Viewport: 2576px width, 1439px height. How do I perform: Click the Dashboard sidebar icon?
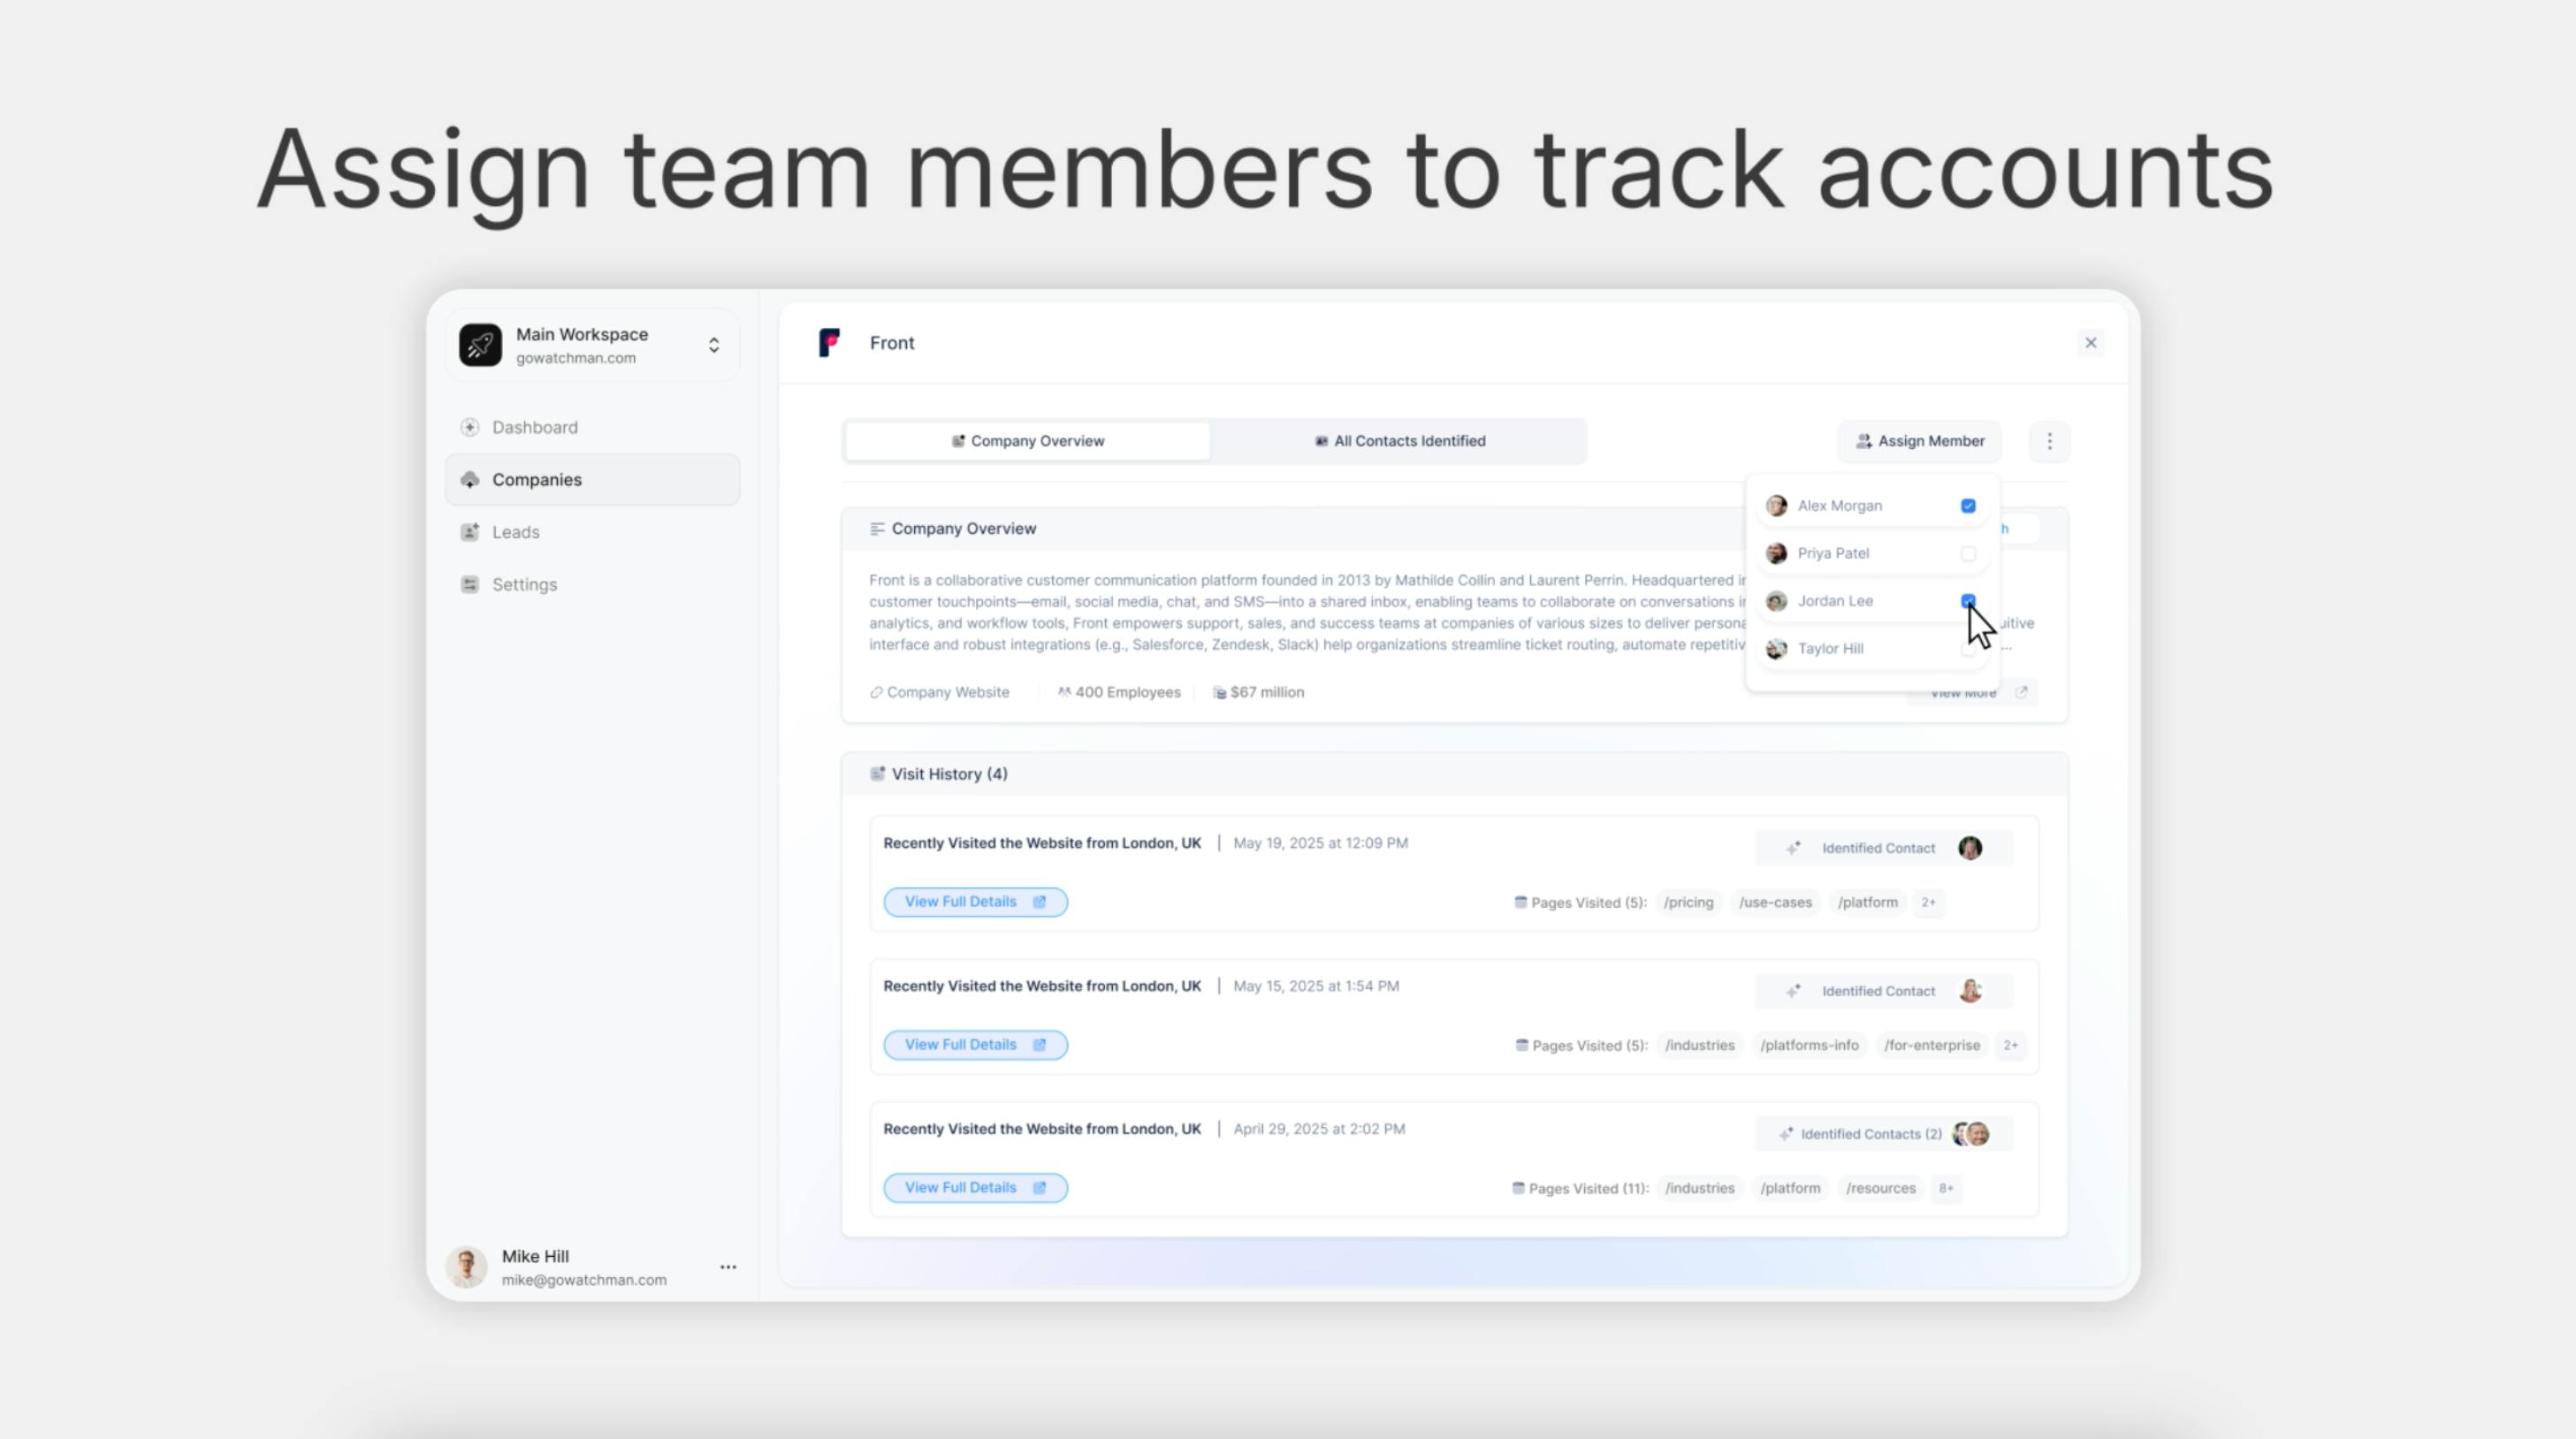click(x=469, y=427)
